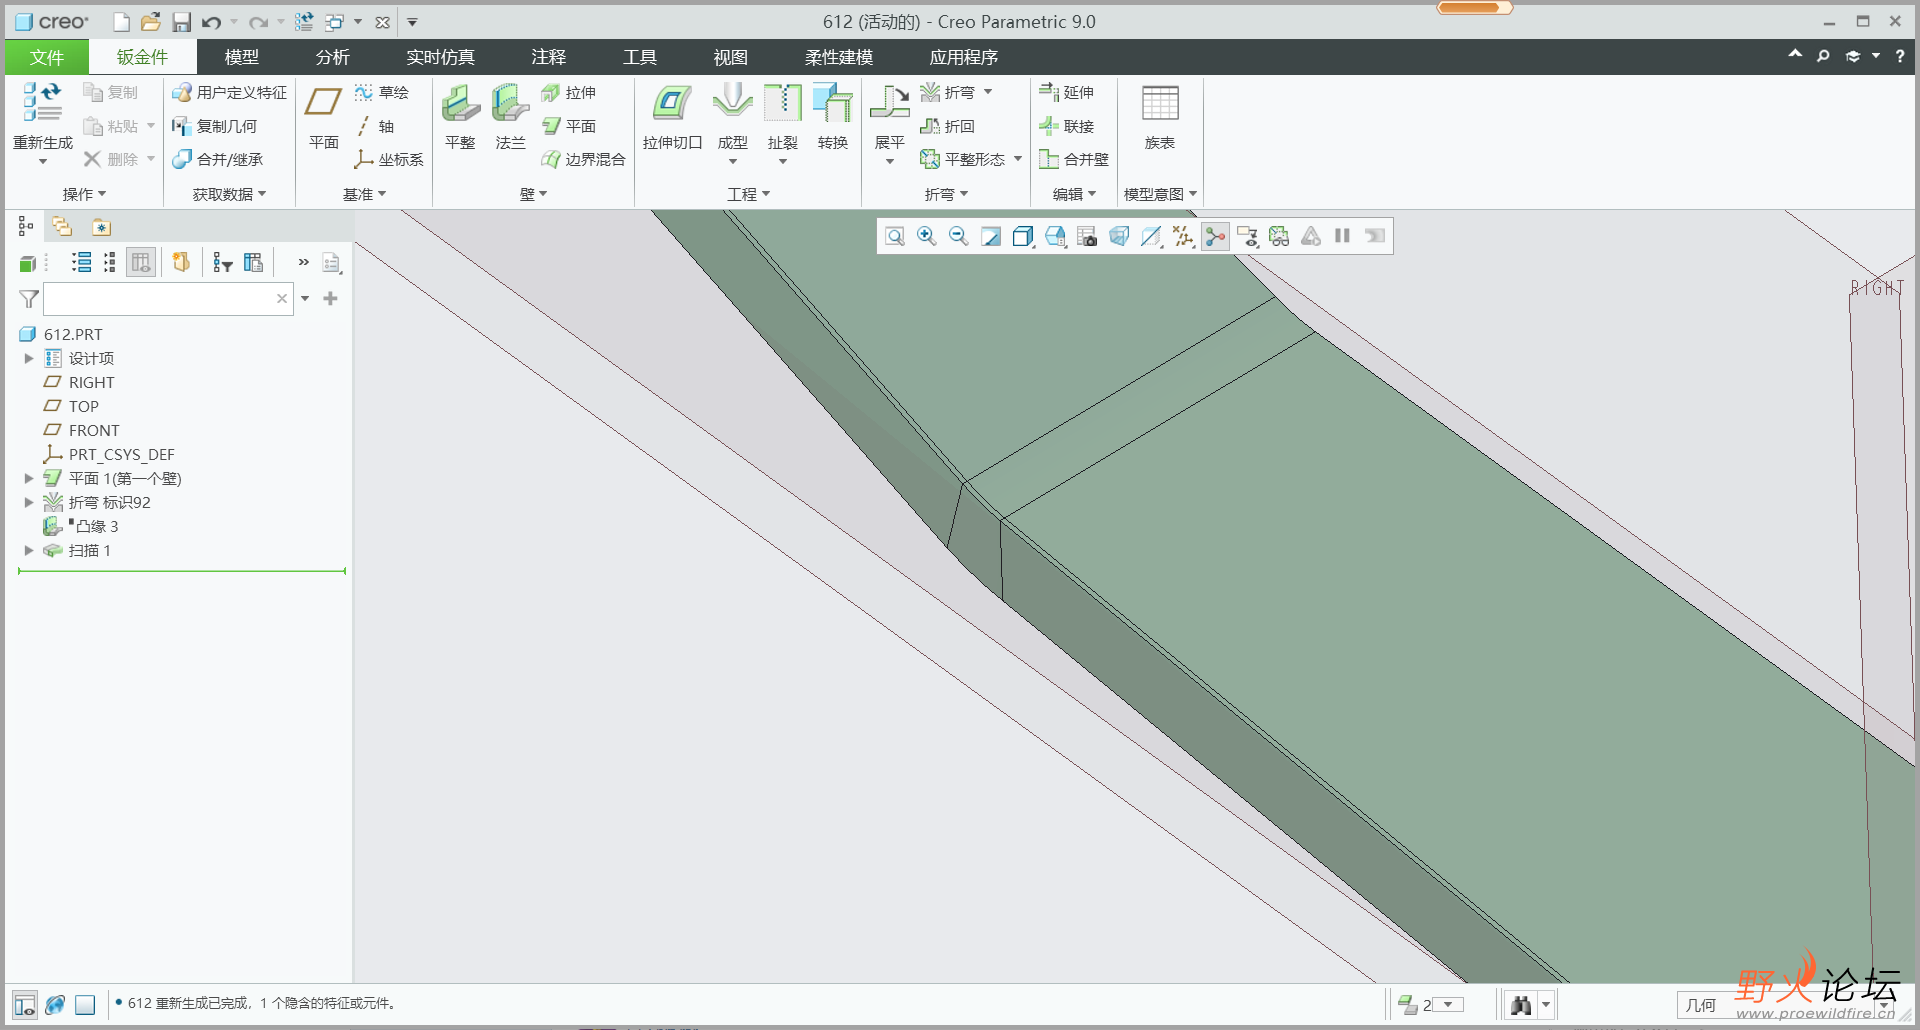Expand the 扫描 1 tree node
The width and height of the screenshot is (1920, 1030).
(29, 550)
